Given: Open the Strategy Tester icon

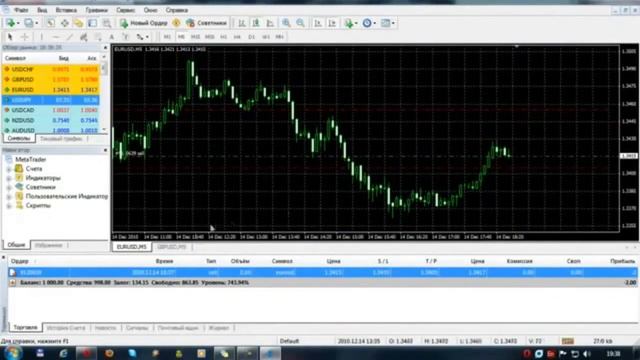Looking at the screenshot, I should click(107, 23).
